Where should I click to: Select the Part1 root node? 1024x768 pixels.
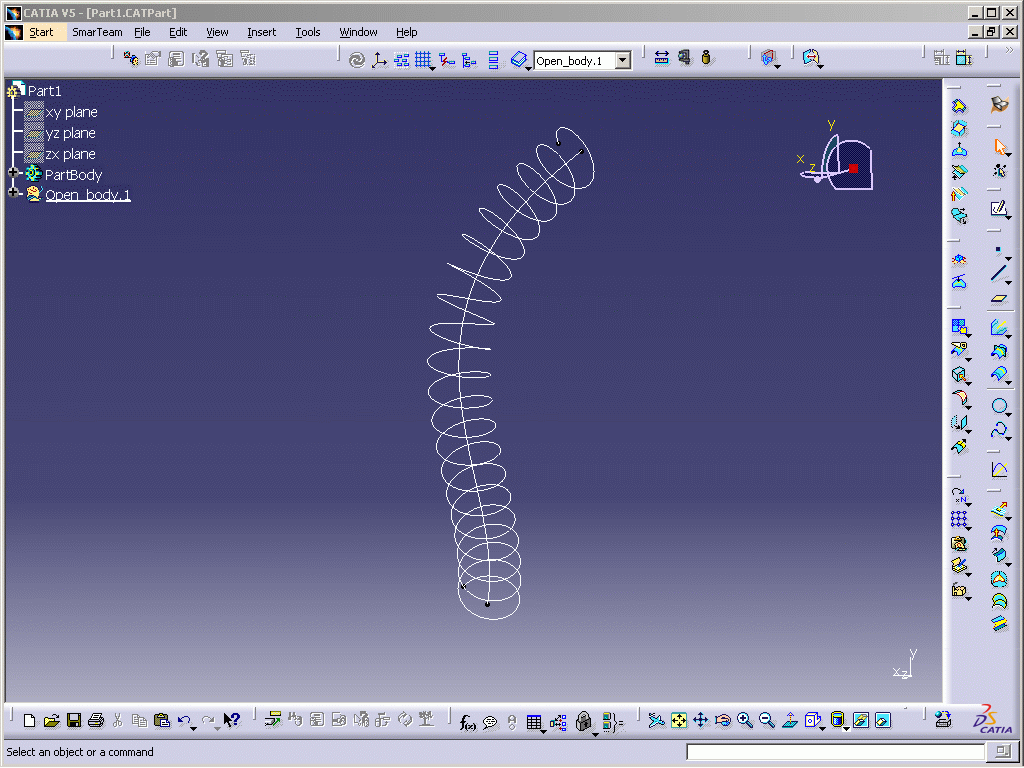point(44,91)
